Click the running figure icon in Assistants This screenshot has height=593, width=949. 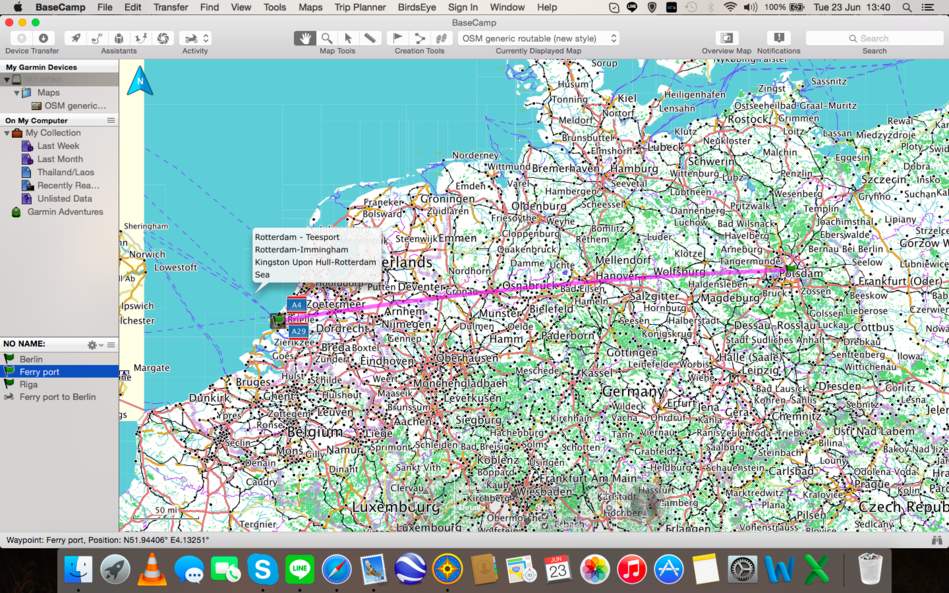[x=140, y=38]
